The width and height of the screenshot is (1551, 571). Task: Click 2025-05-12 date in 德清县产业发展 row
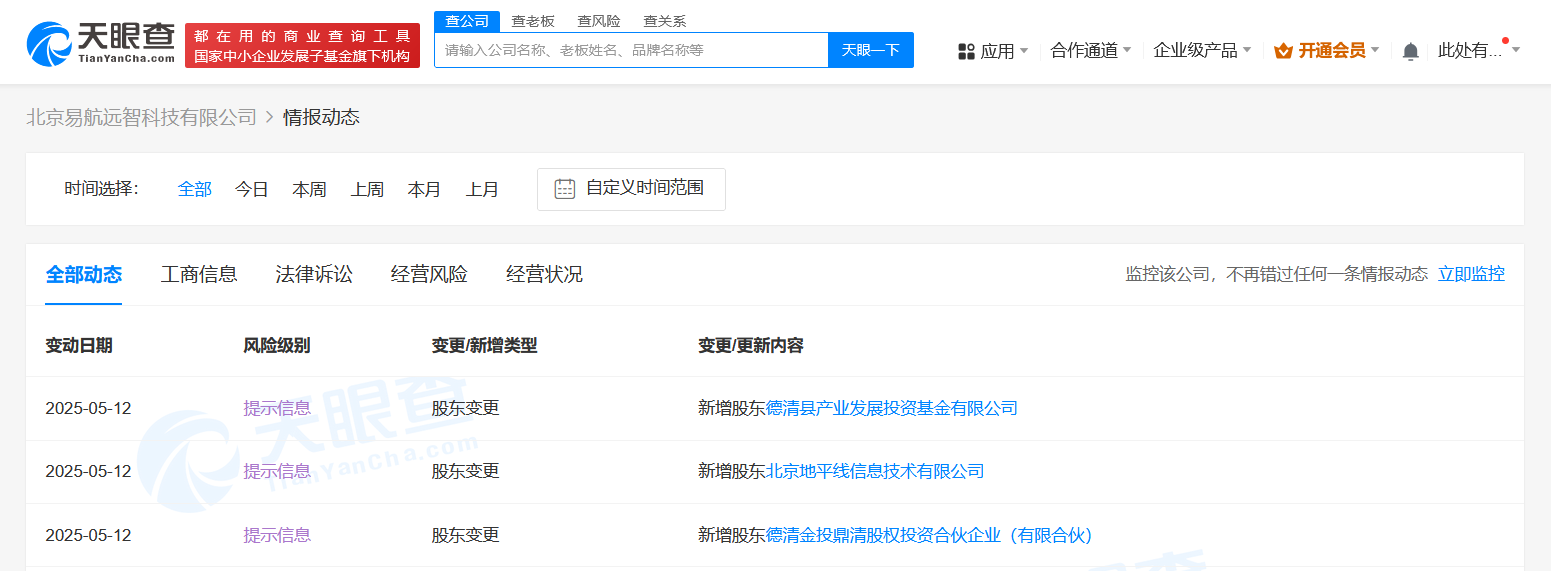click(88, 408)
